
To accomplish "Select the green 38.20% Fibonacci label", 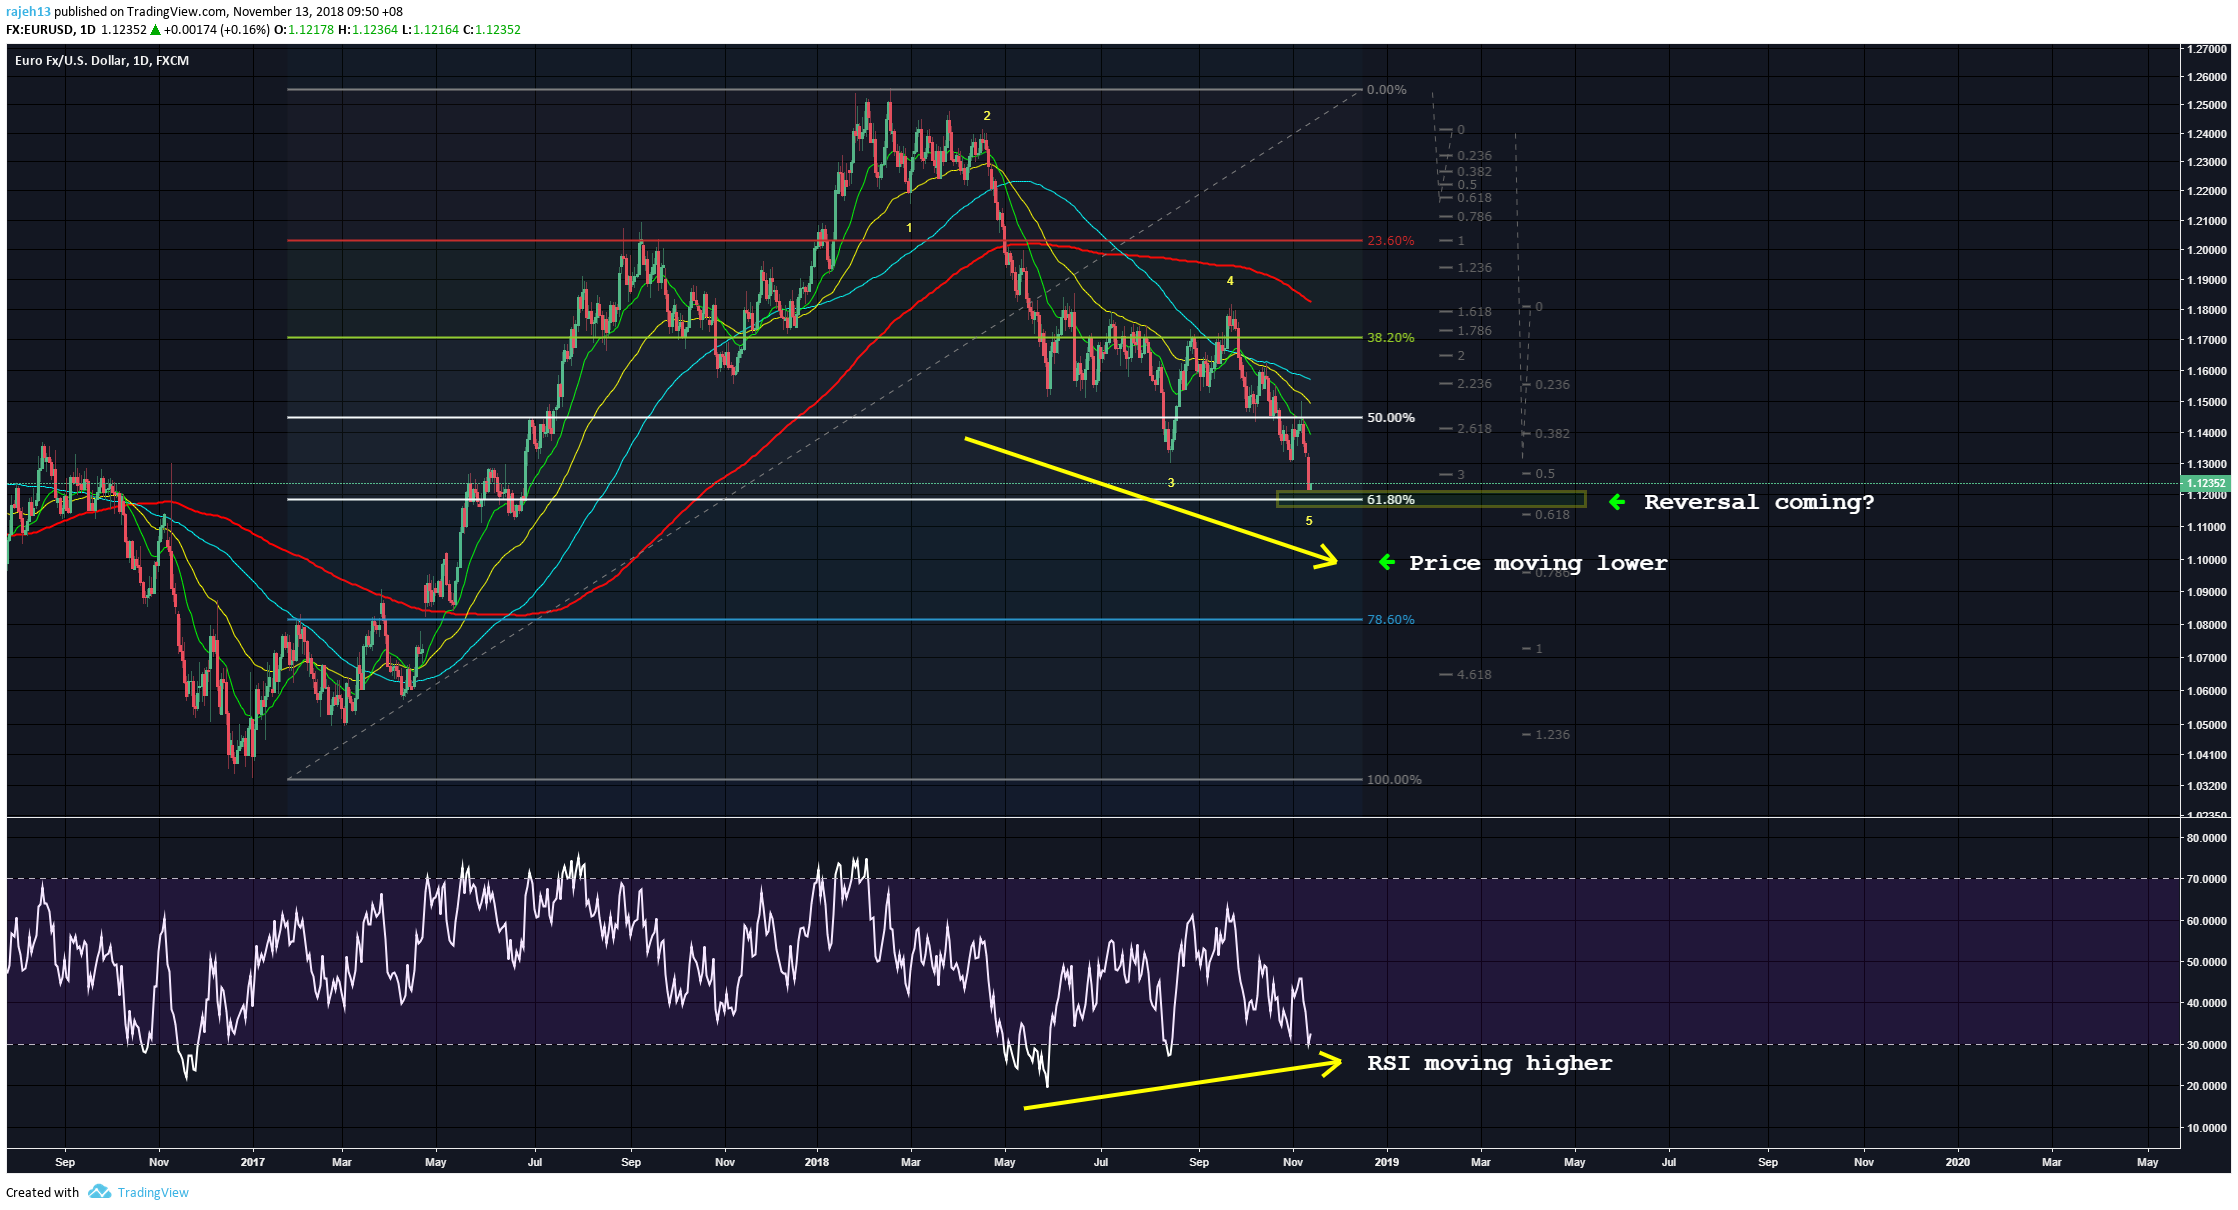I will tap(1390, 338).
